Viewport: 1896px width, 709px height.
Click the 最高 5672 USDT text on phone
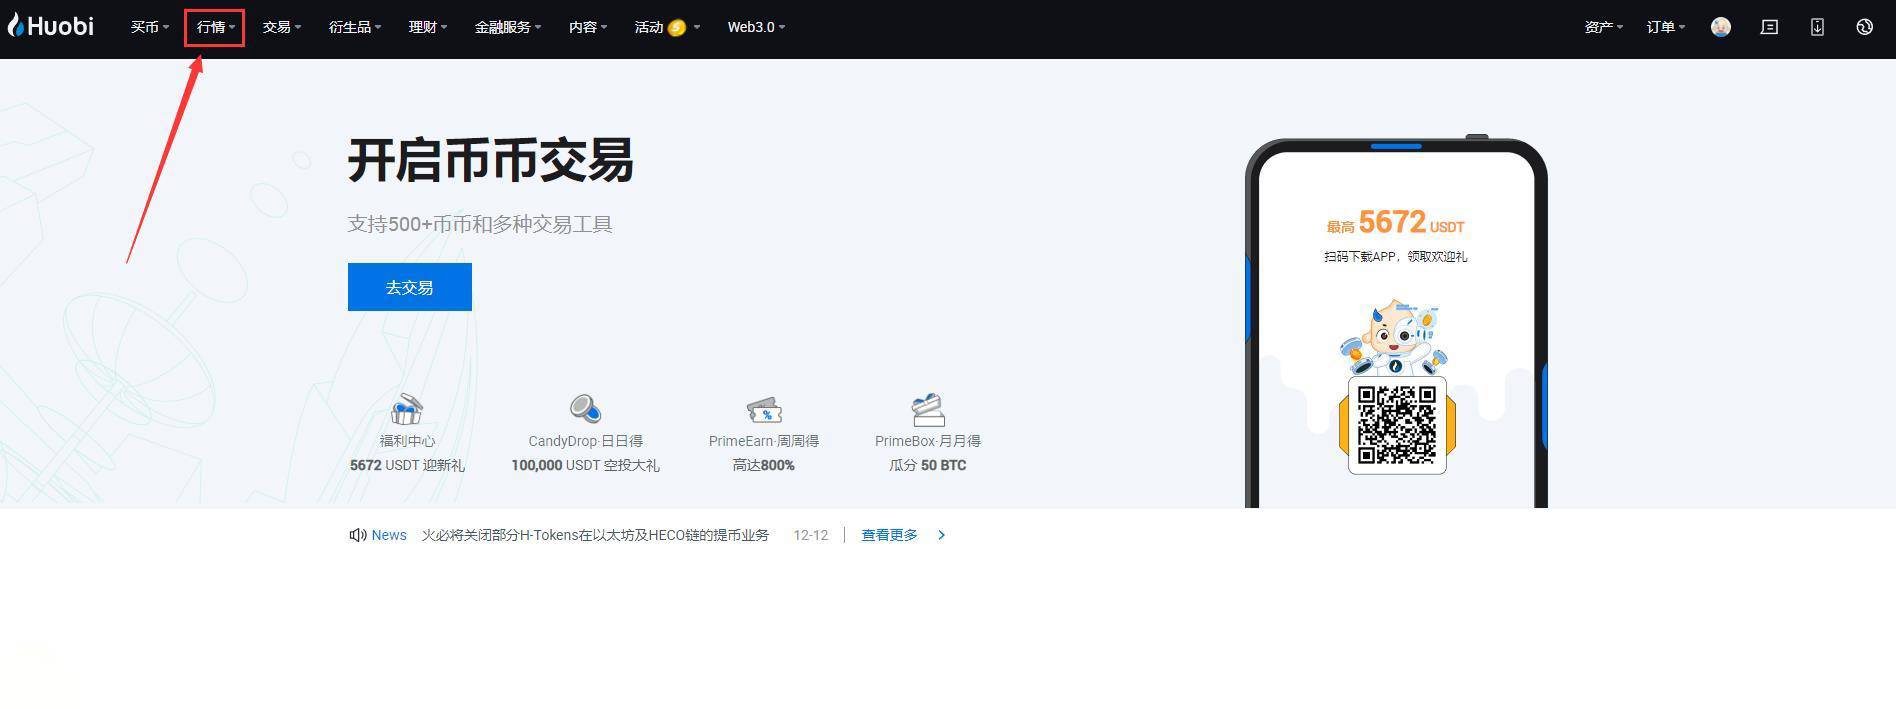tap(1396, 222)
